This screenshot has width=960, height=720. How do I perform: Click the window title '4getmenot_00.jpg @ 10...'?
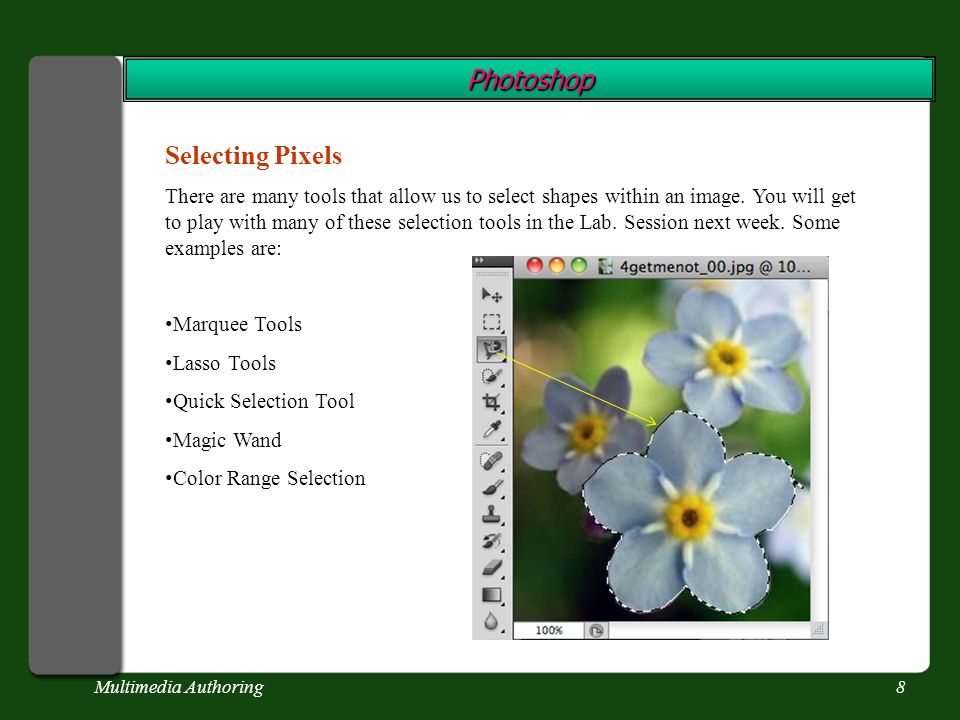[714, 267]
